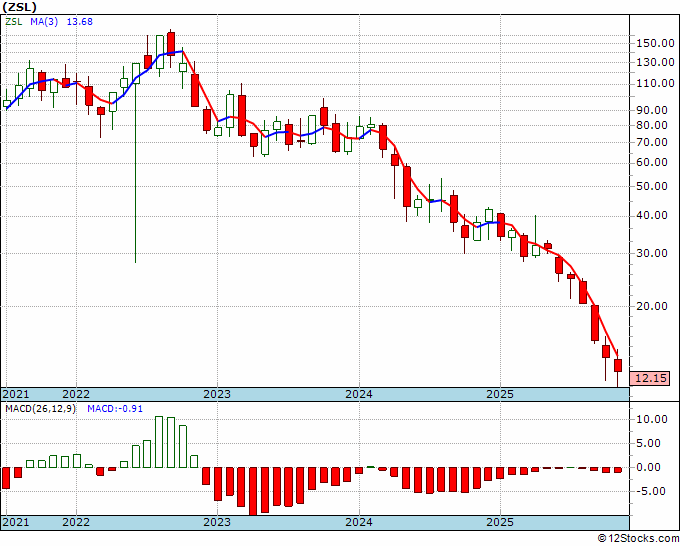Screen dimensions: 680x546
Task: Click 2024 on the MACD timeline
Action: tap(359, 522)
